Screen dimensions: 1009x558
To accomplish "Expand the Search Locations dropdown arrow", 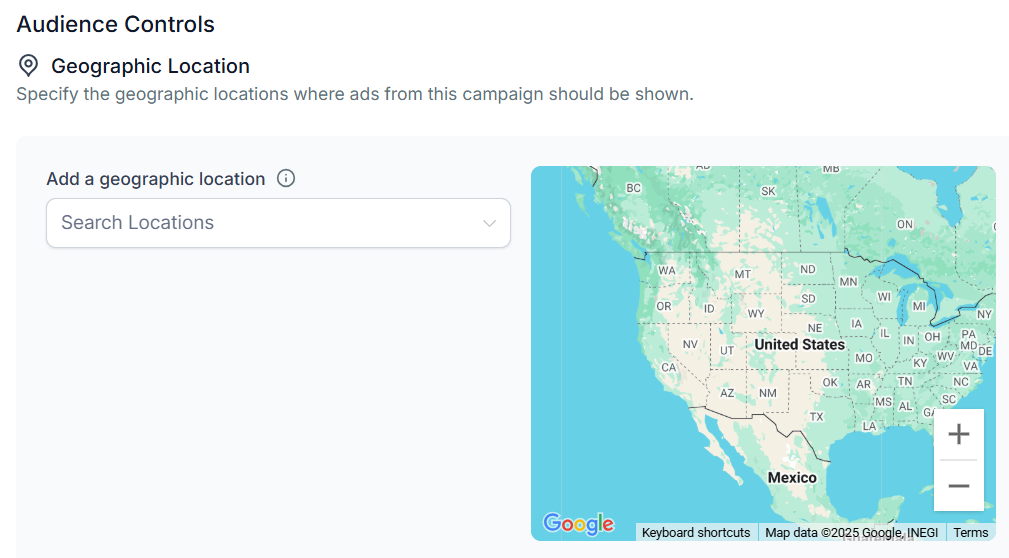I will tap(490, 223).
